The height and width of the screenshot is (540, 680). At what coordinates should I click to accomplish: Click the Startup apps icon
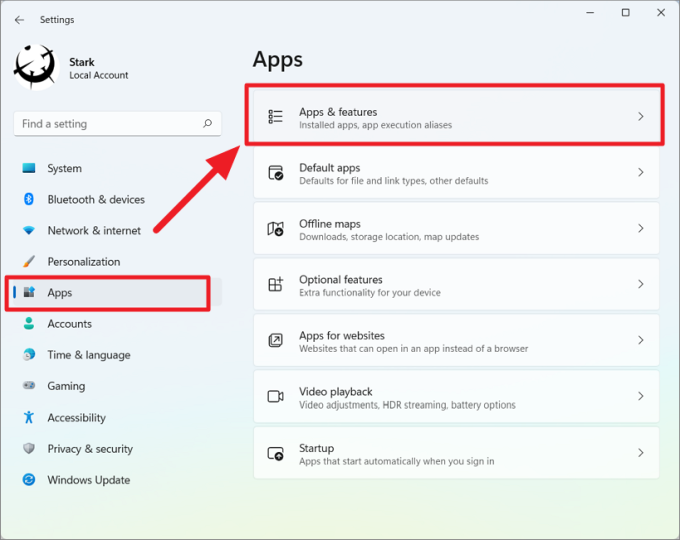[x=276, y=453]
